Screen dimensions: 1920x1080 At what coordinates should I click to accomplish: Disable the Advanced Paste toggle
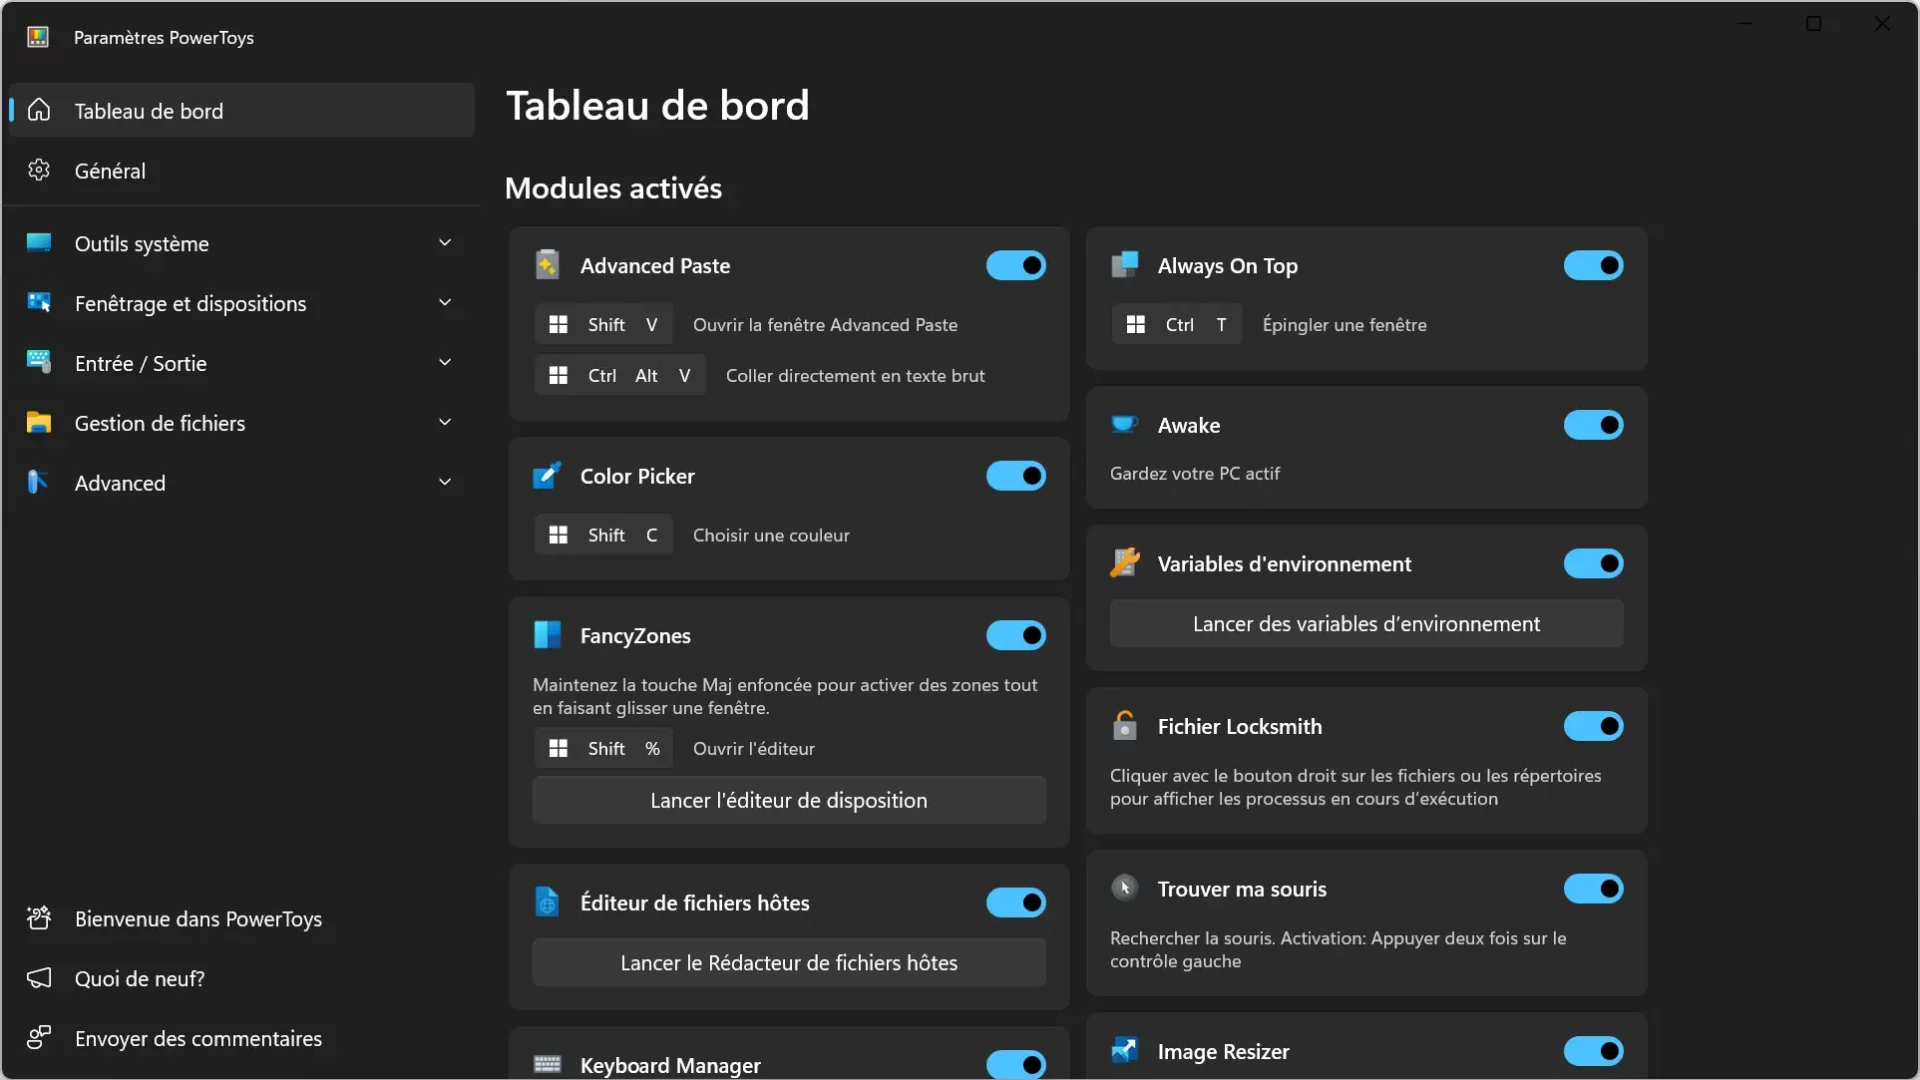[x=1016, y=265]
